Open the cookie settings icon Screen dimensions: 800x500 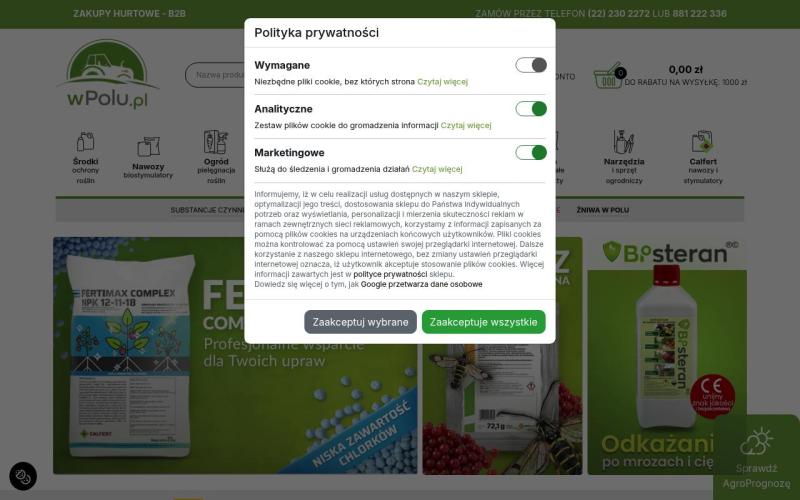23,477
